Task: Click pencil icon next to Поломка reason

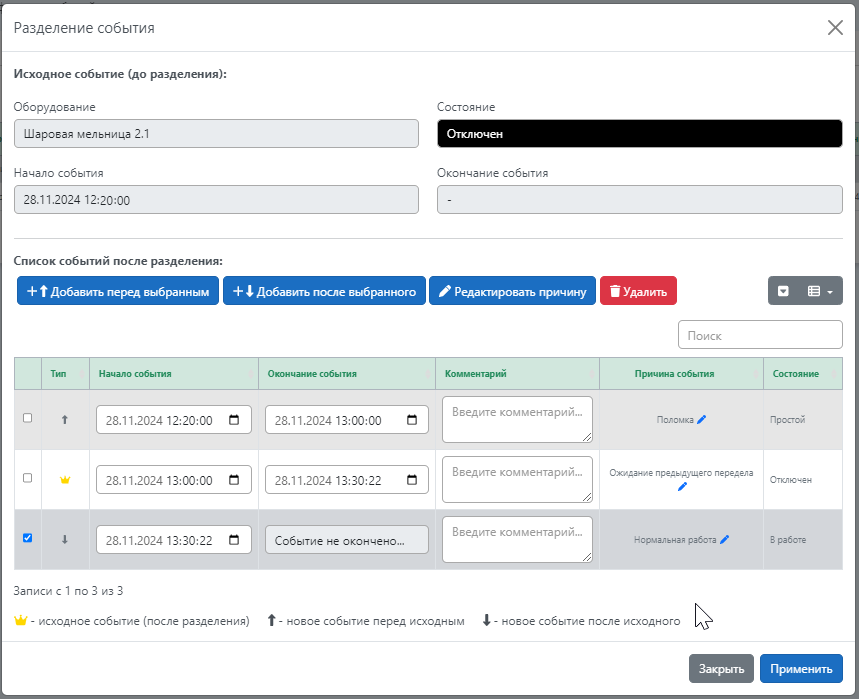Action: [702, 420]
